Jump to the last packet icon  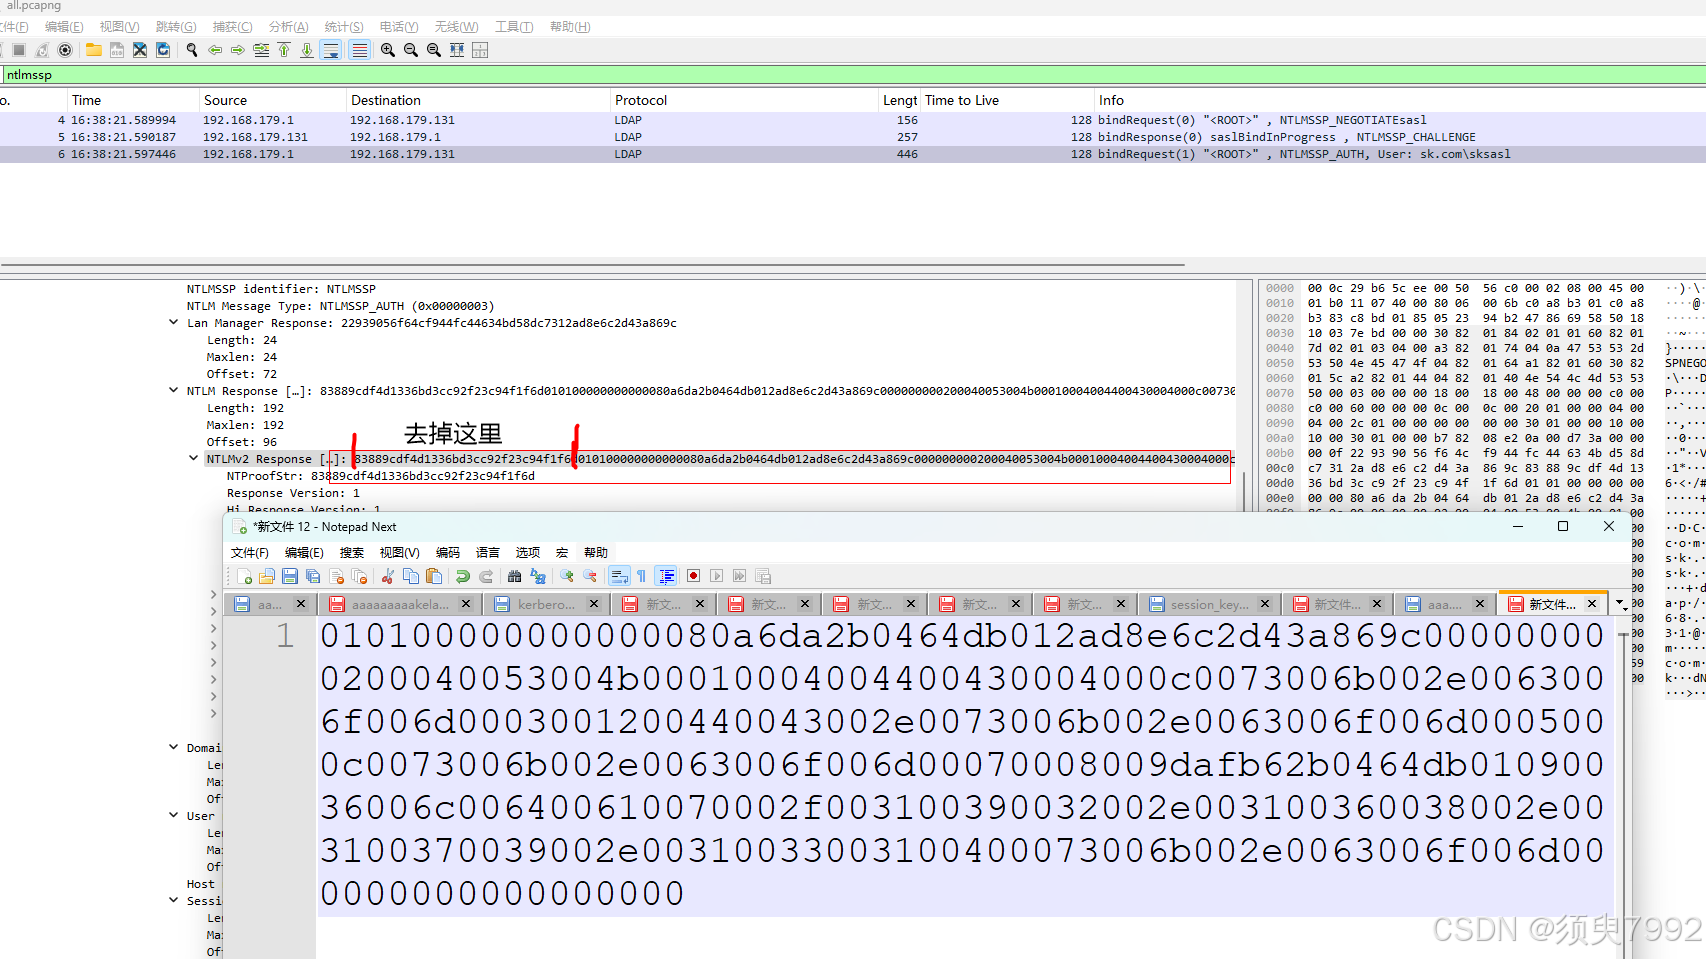click(307, 50)
